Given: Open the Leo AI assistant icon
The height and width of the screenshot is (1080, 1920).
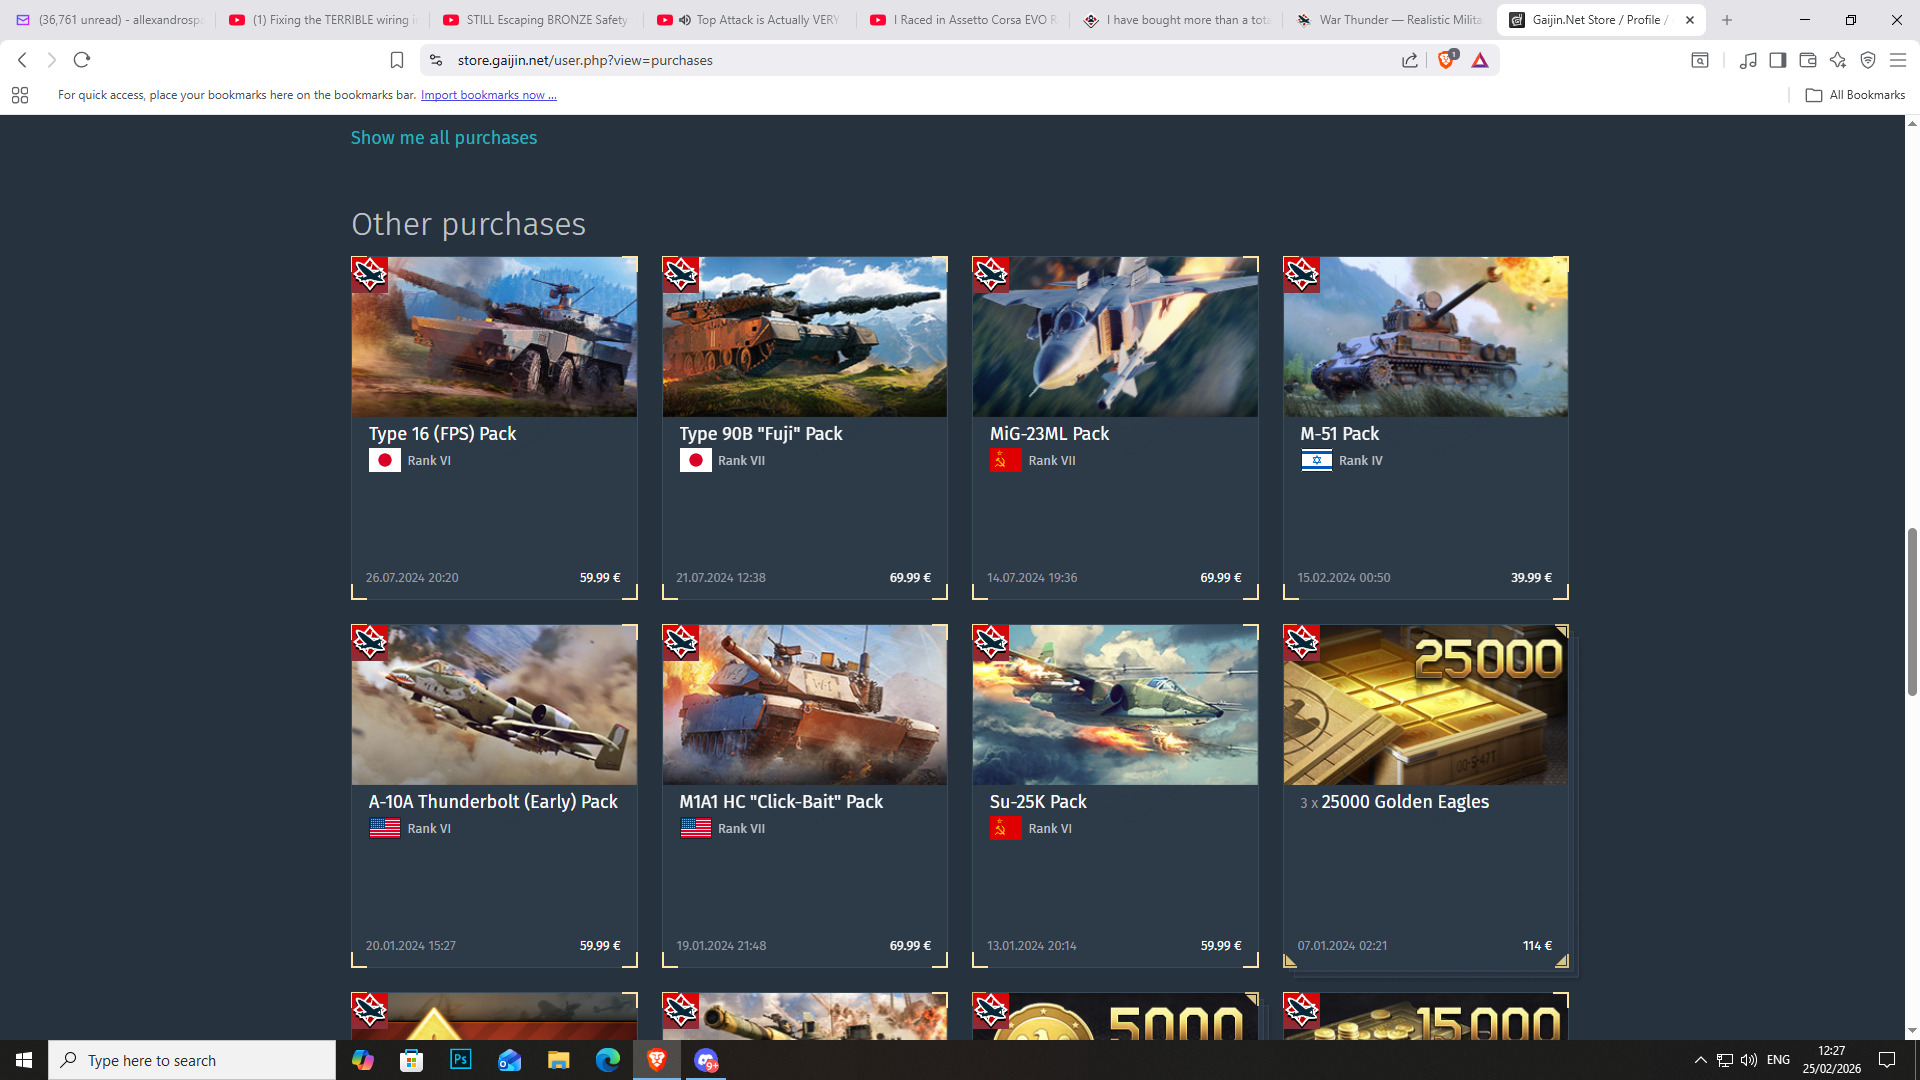Looking at the screenshot, I should coord(1837,60).
